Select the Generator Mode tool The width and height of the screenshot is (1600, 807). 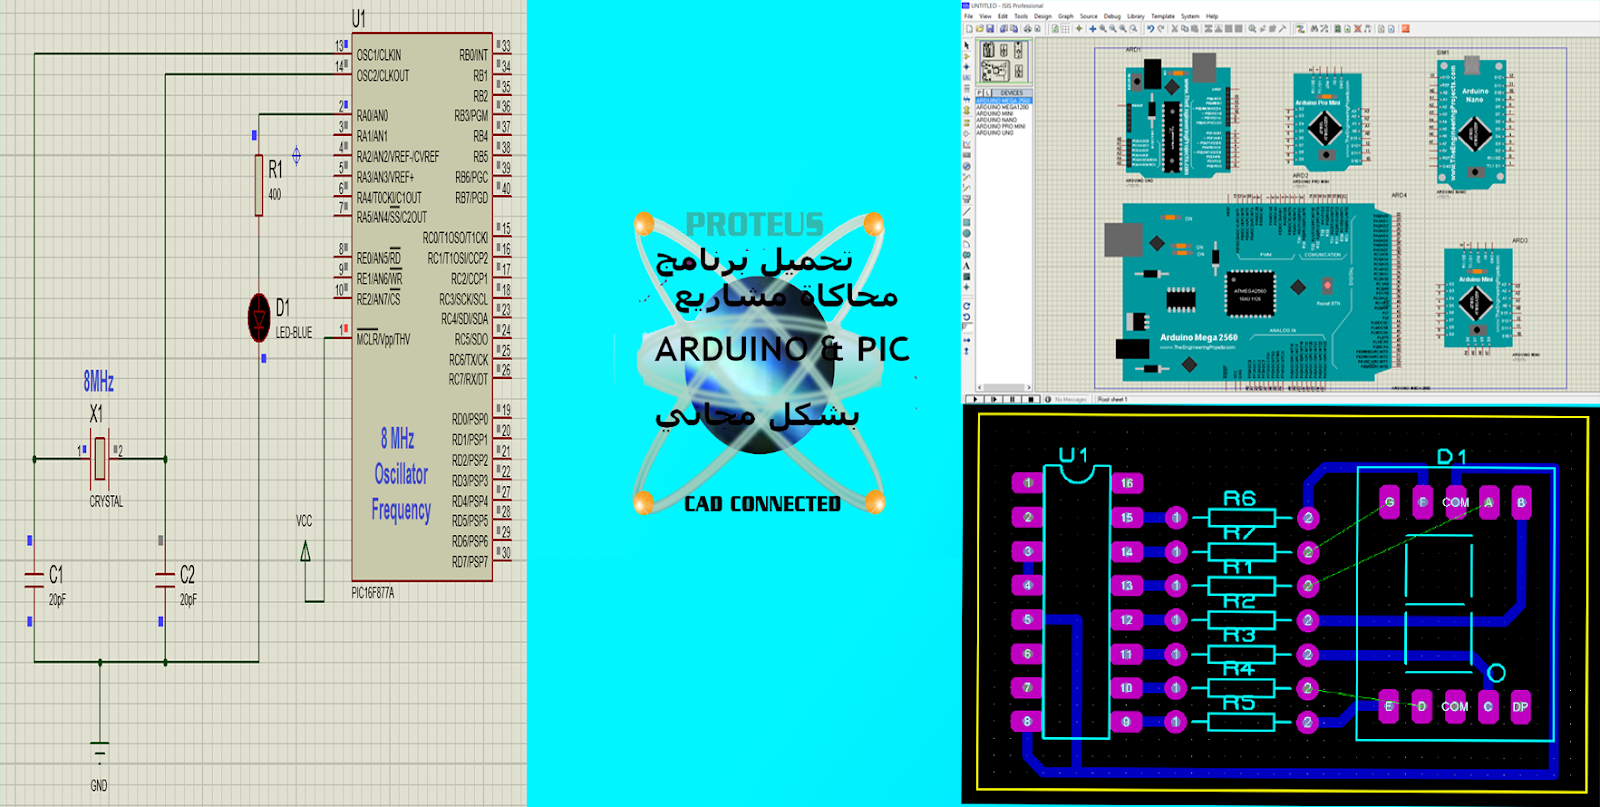point(967,166)
